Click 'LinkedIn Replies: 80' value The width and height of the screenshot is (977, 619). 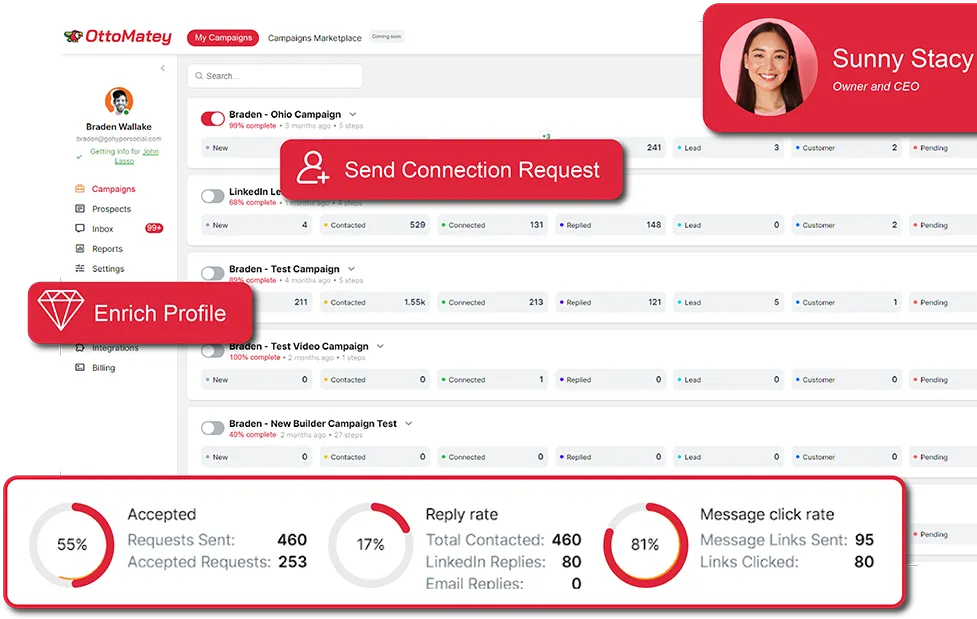[x=571, y=562]
